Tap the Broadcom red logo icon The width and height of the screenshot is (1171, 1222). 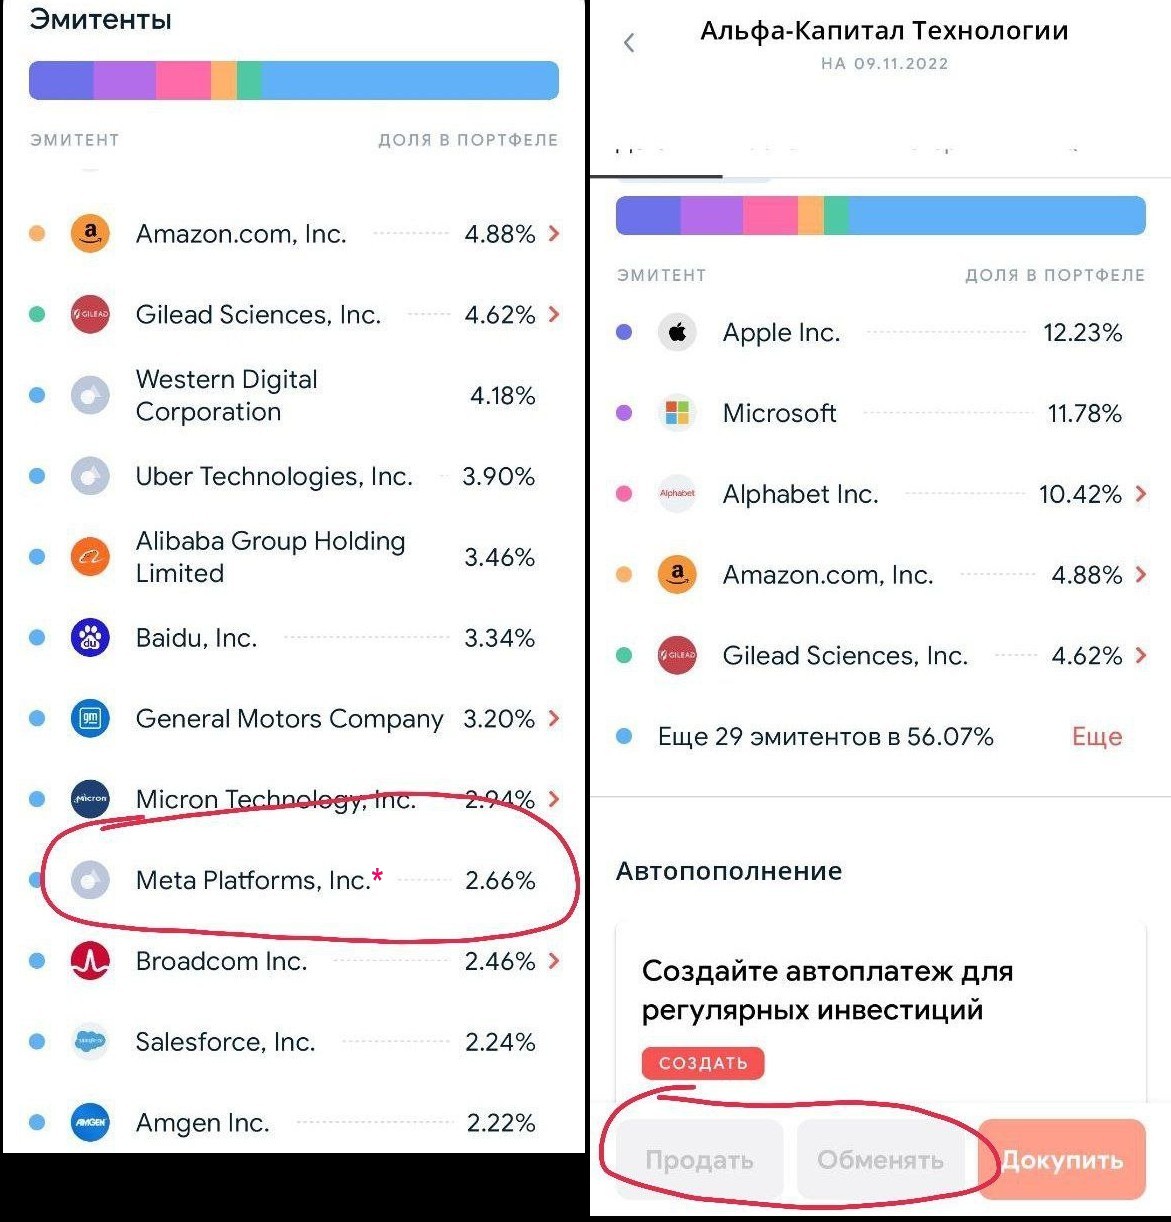90,961
